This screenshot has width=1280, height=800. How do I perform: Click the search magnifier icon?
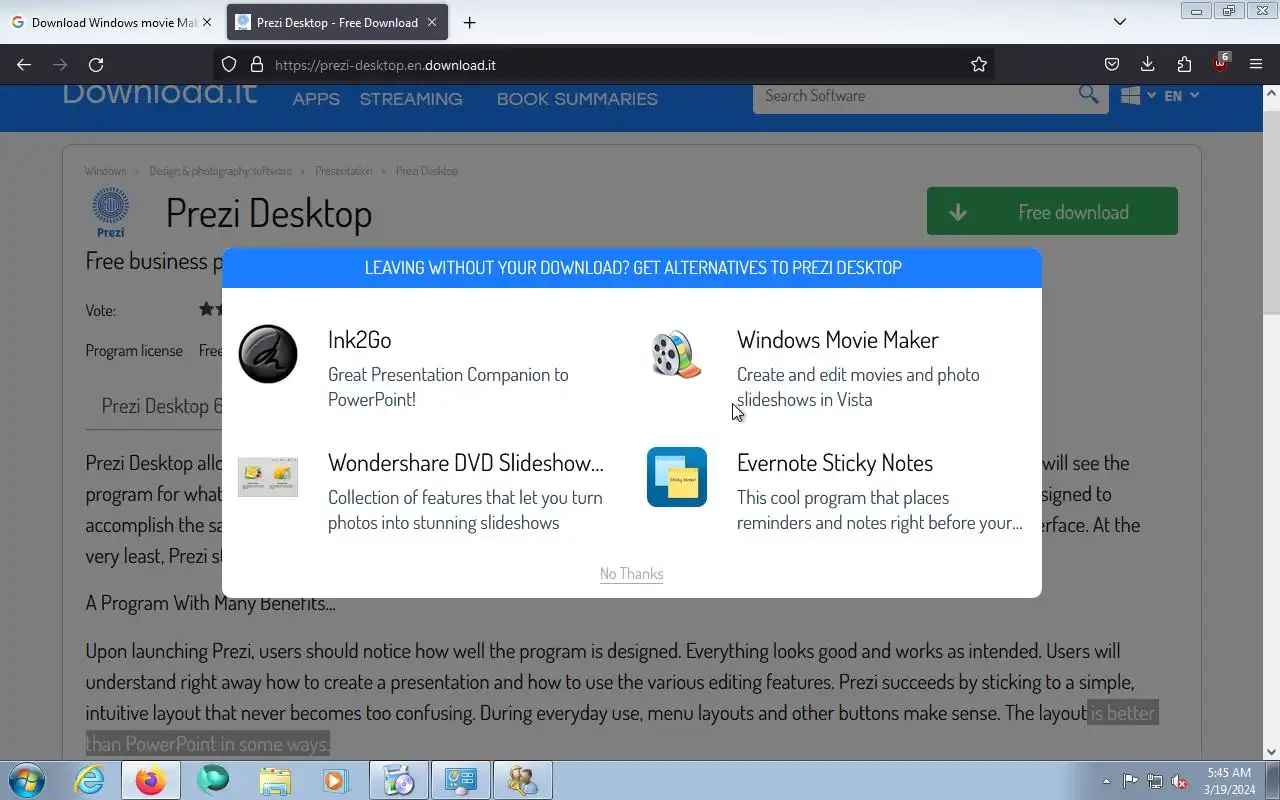[1088, 95]
